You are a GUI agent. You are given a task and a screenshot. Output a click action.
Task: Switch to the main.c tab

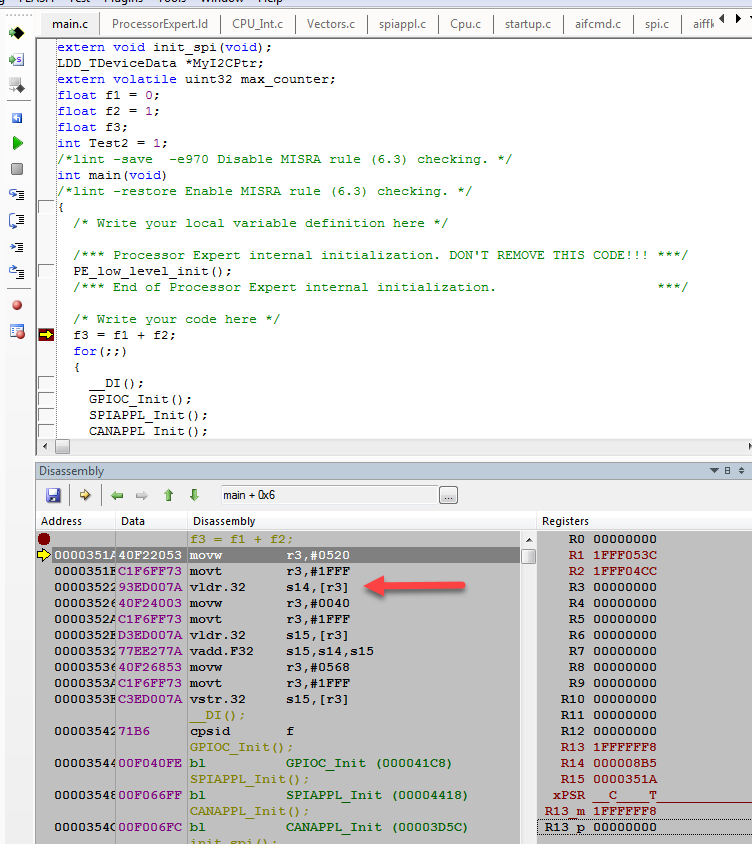tap(70, 24)
